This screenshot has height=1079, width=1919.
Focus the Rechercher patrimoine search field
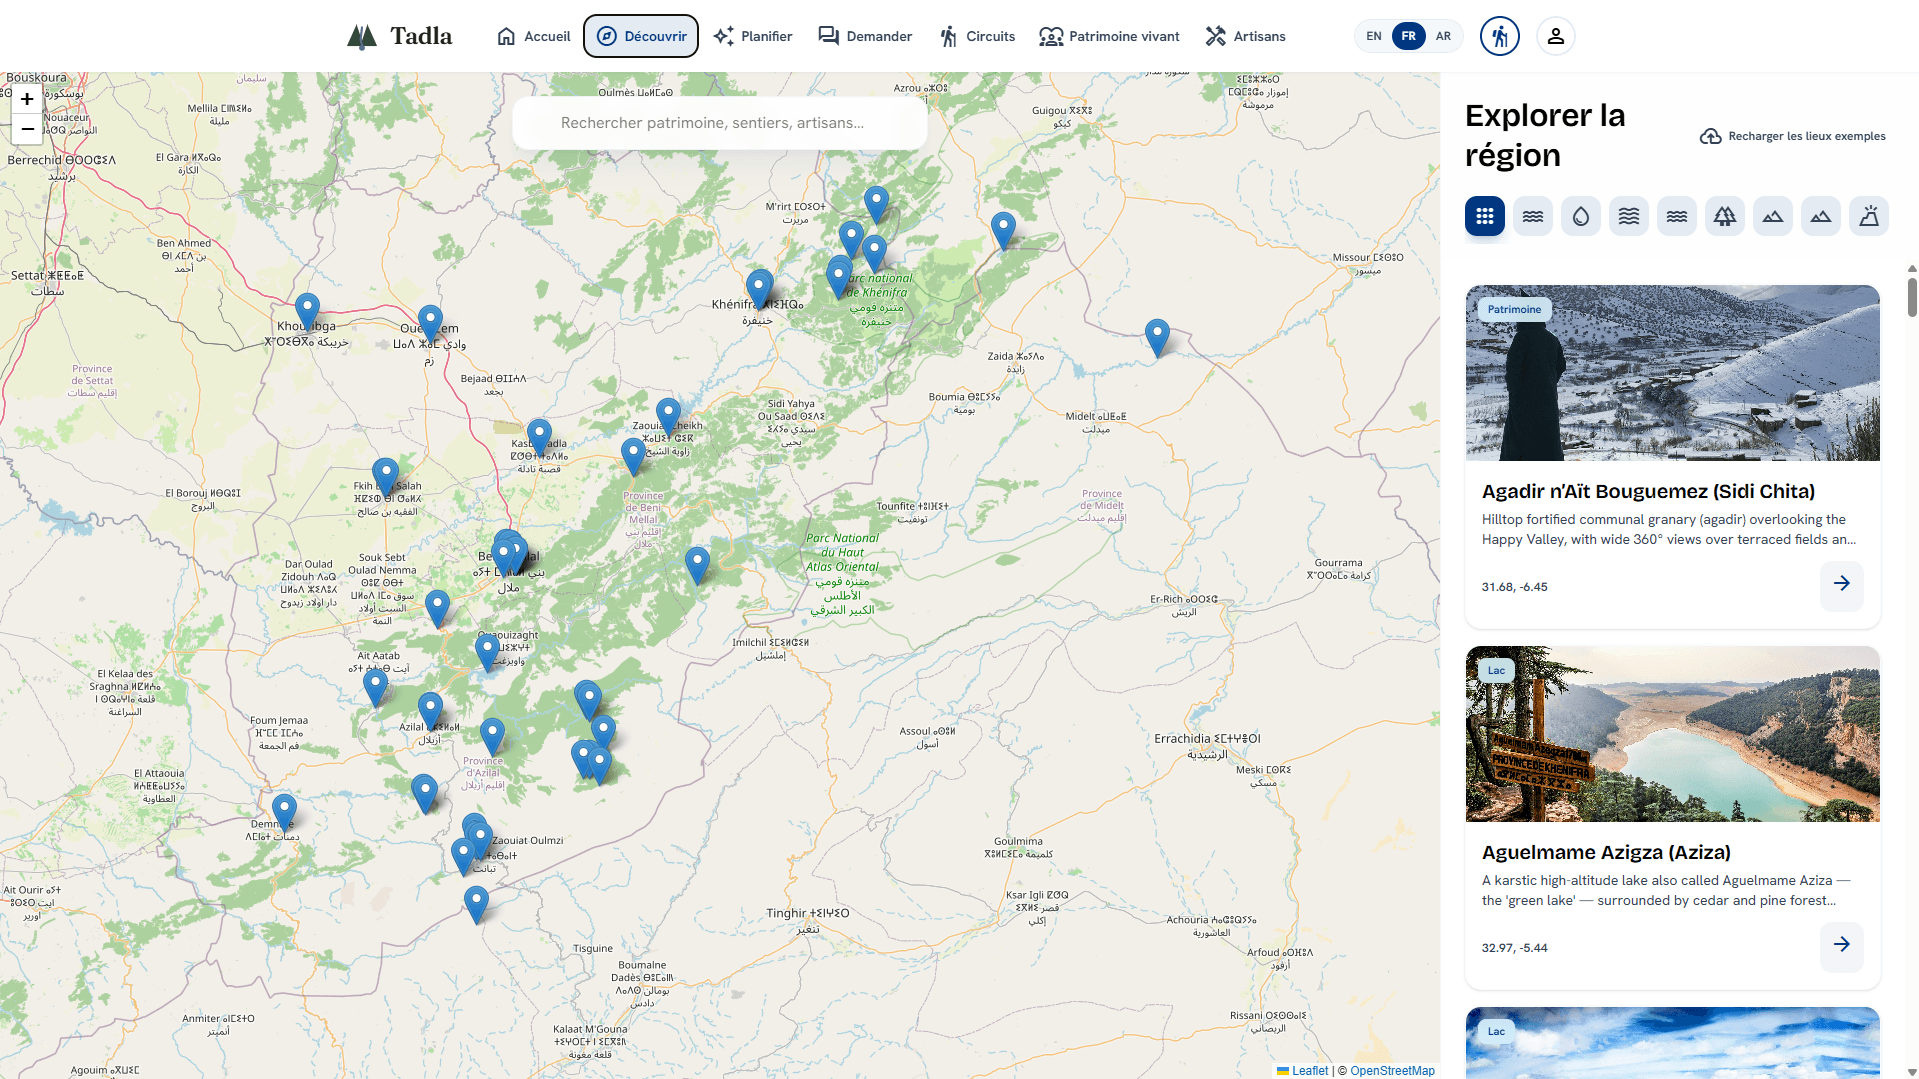pyautogui.click(x=720, y=123)
